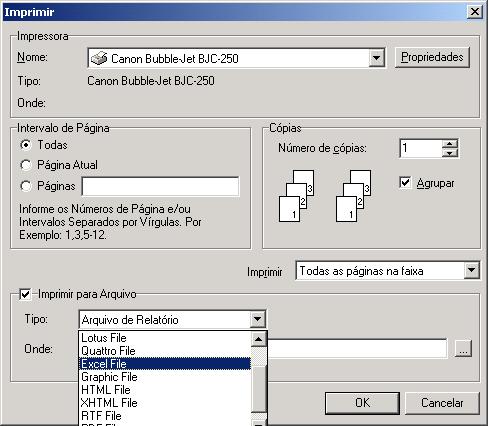The width and height of the screenshot is (488, 426).
Task: Click the printer icon beside Canon Bubble-Jet
Action: 99,58
